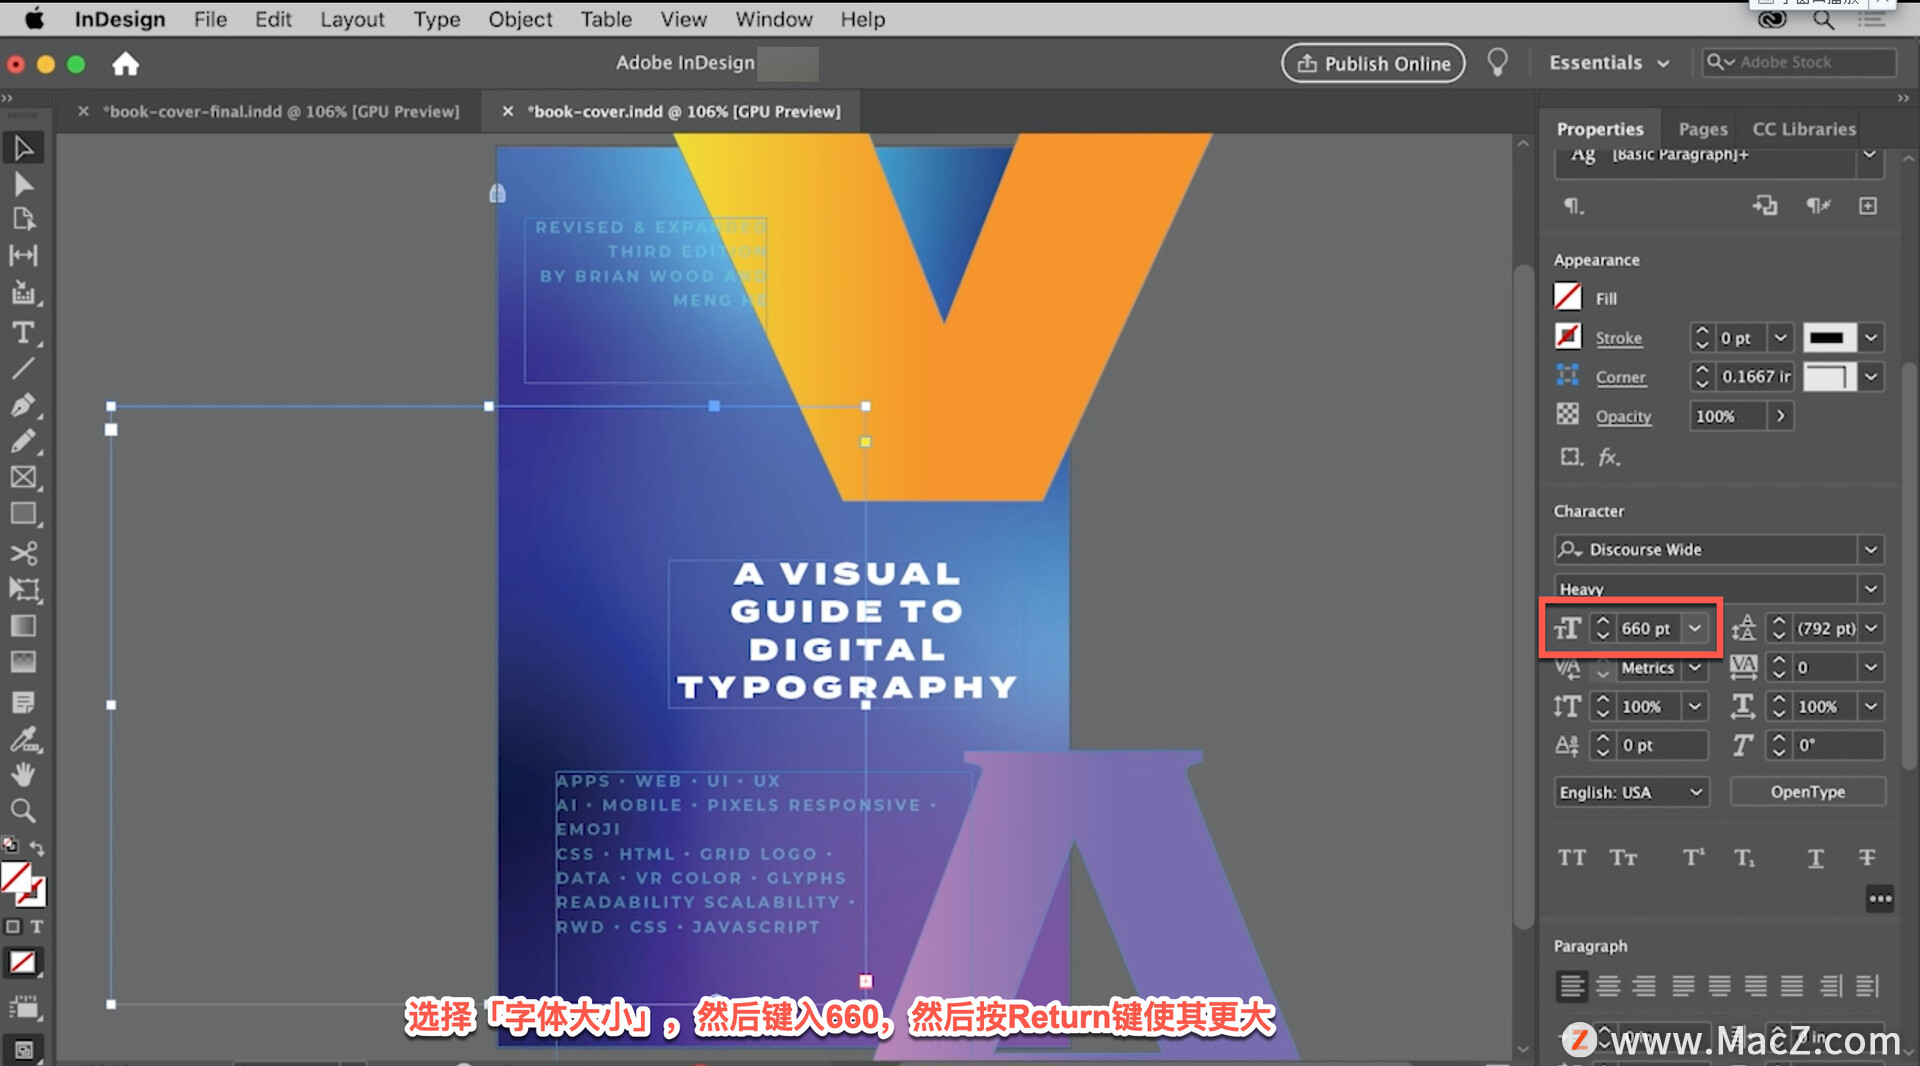1920x1066 pixels.
Task: Select the Hand tool
Action: (x=23, y=774)
